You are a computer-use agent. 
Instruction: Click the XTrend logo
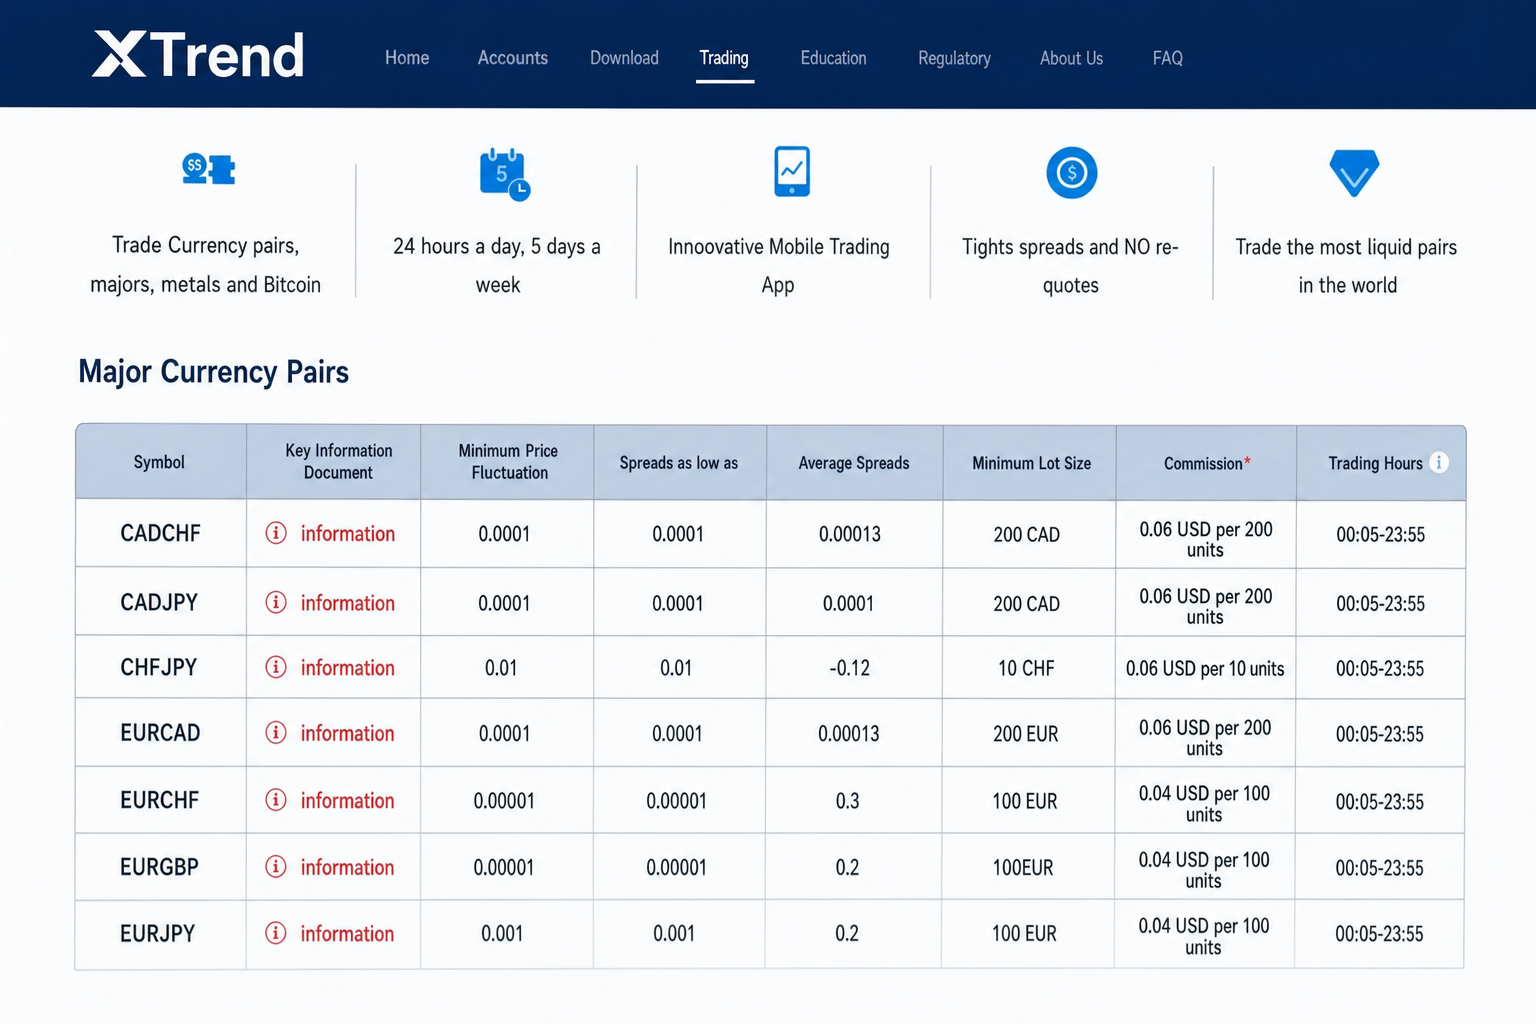tap(198, 55)
